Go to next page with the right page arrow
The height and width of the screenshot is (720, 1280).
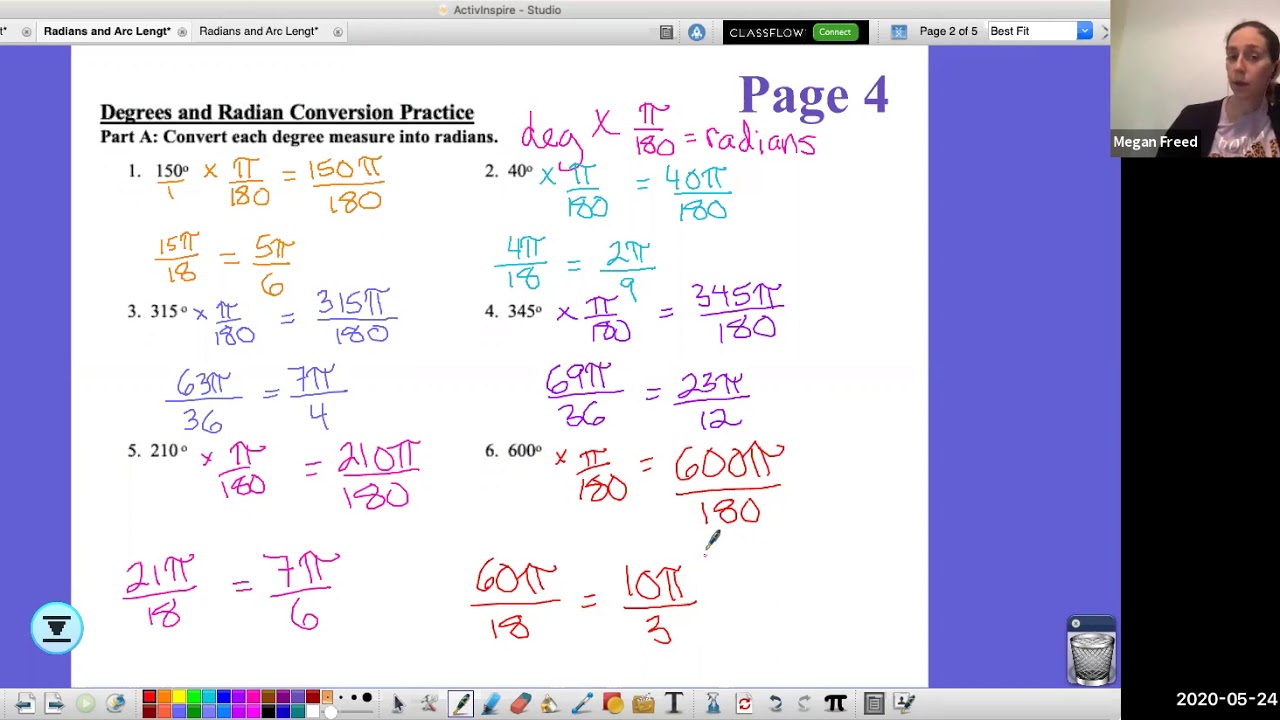point(55,704)
